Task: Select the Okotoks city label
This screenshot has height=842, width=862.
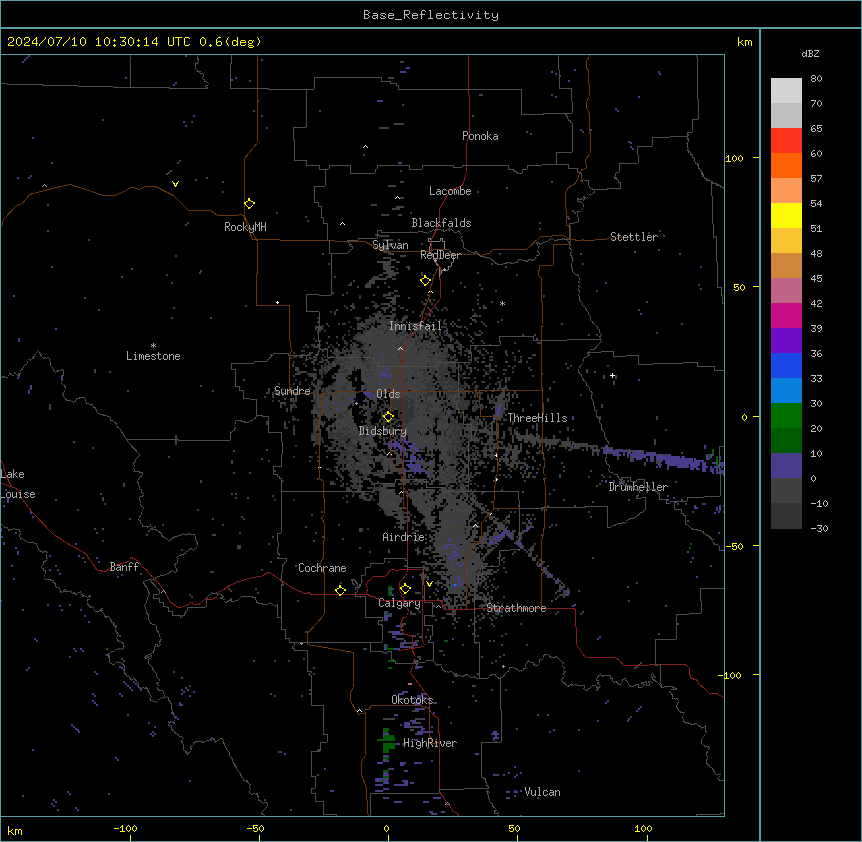Action: point(412,700)
